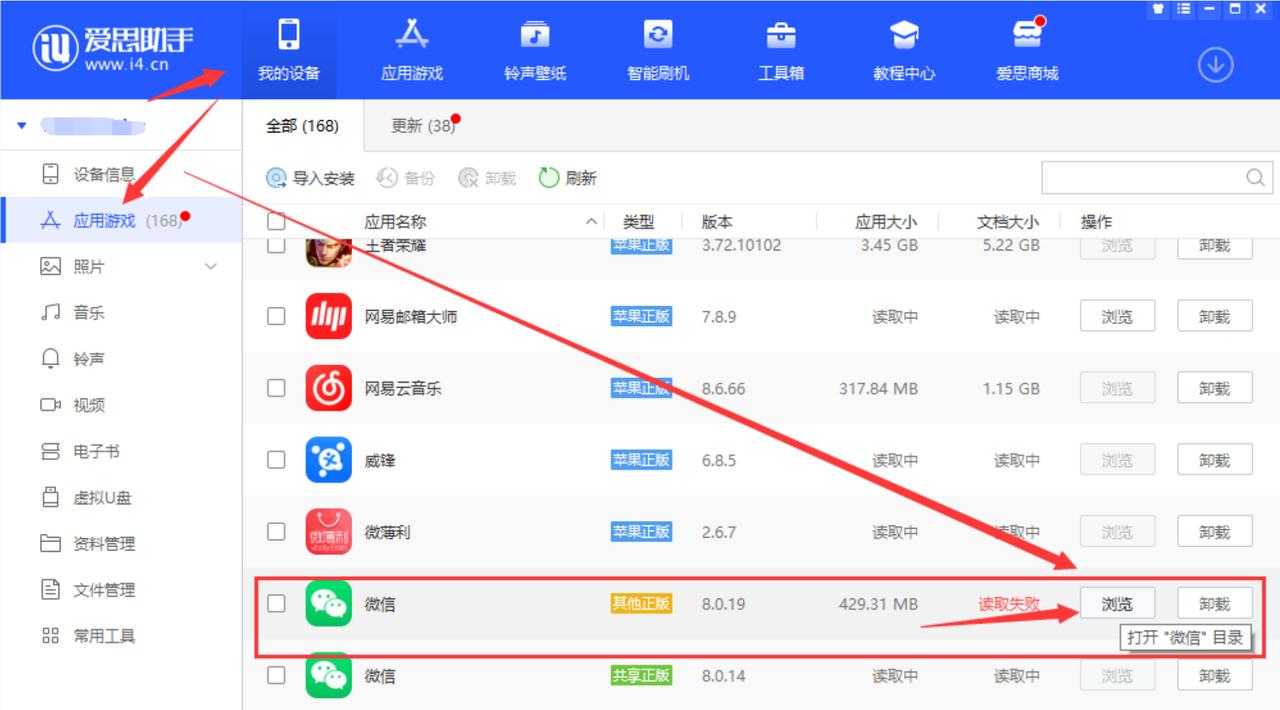Click the download manager arrow icon
1280x710 pixels.
(x=1215, y=66)
